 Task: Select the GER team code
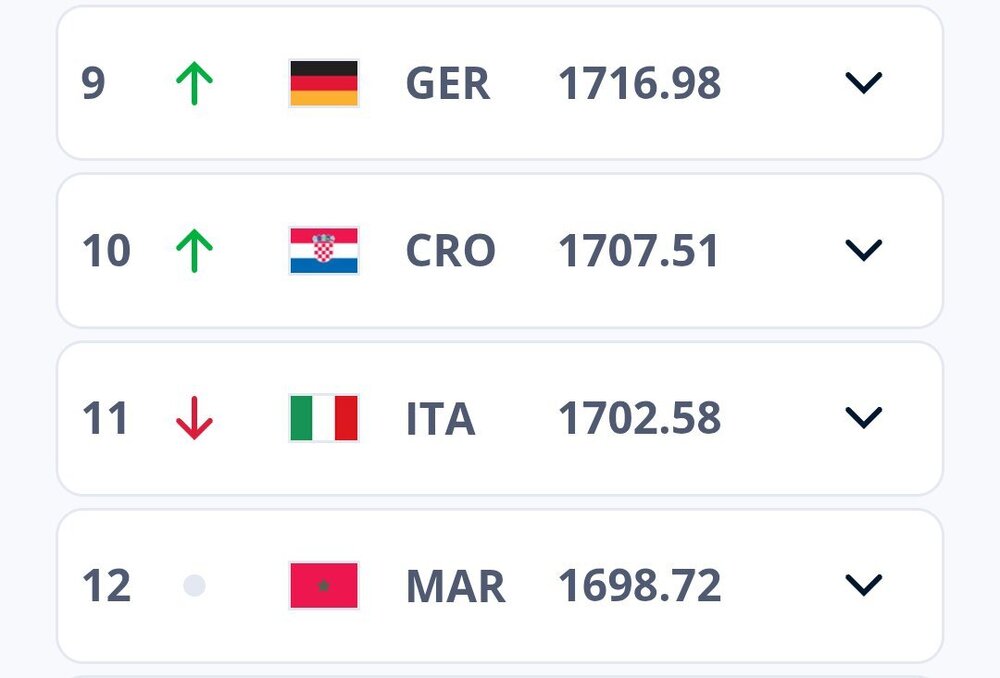[447, 84]
